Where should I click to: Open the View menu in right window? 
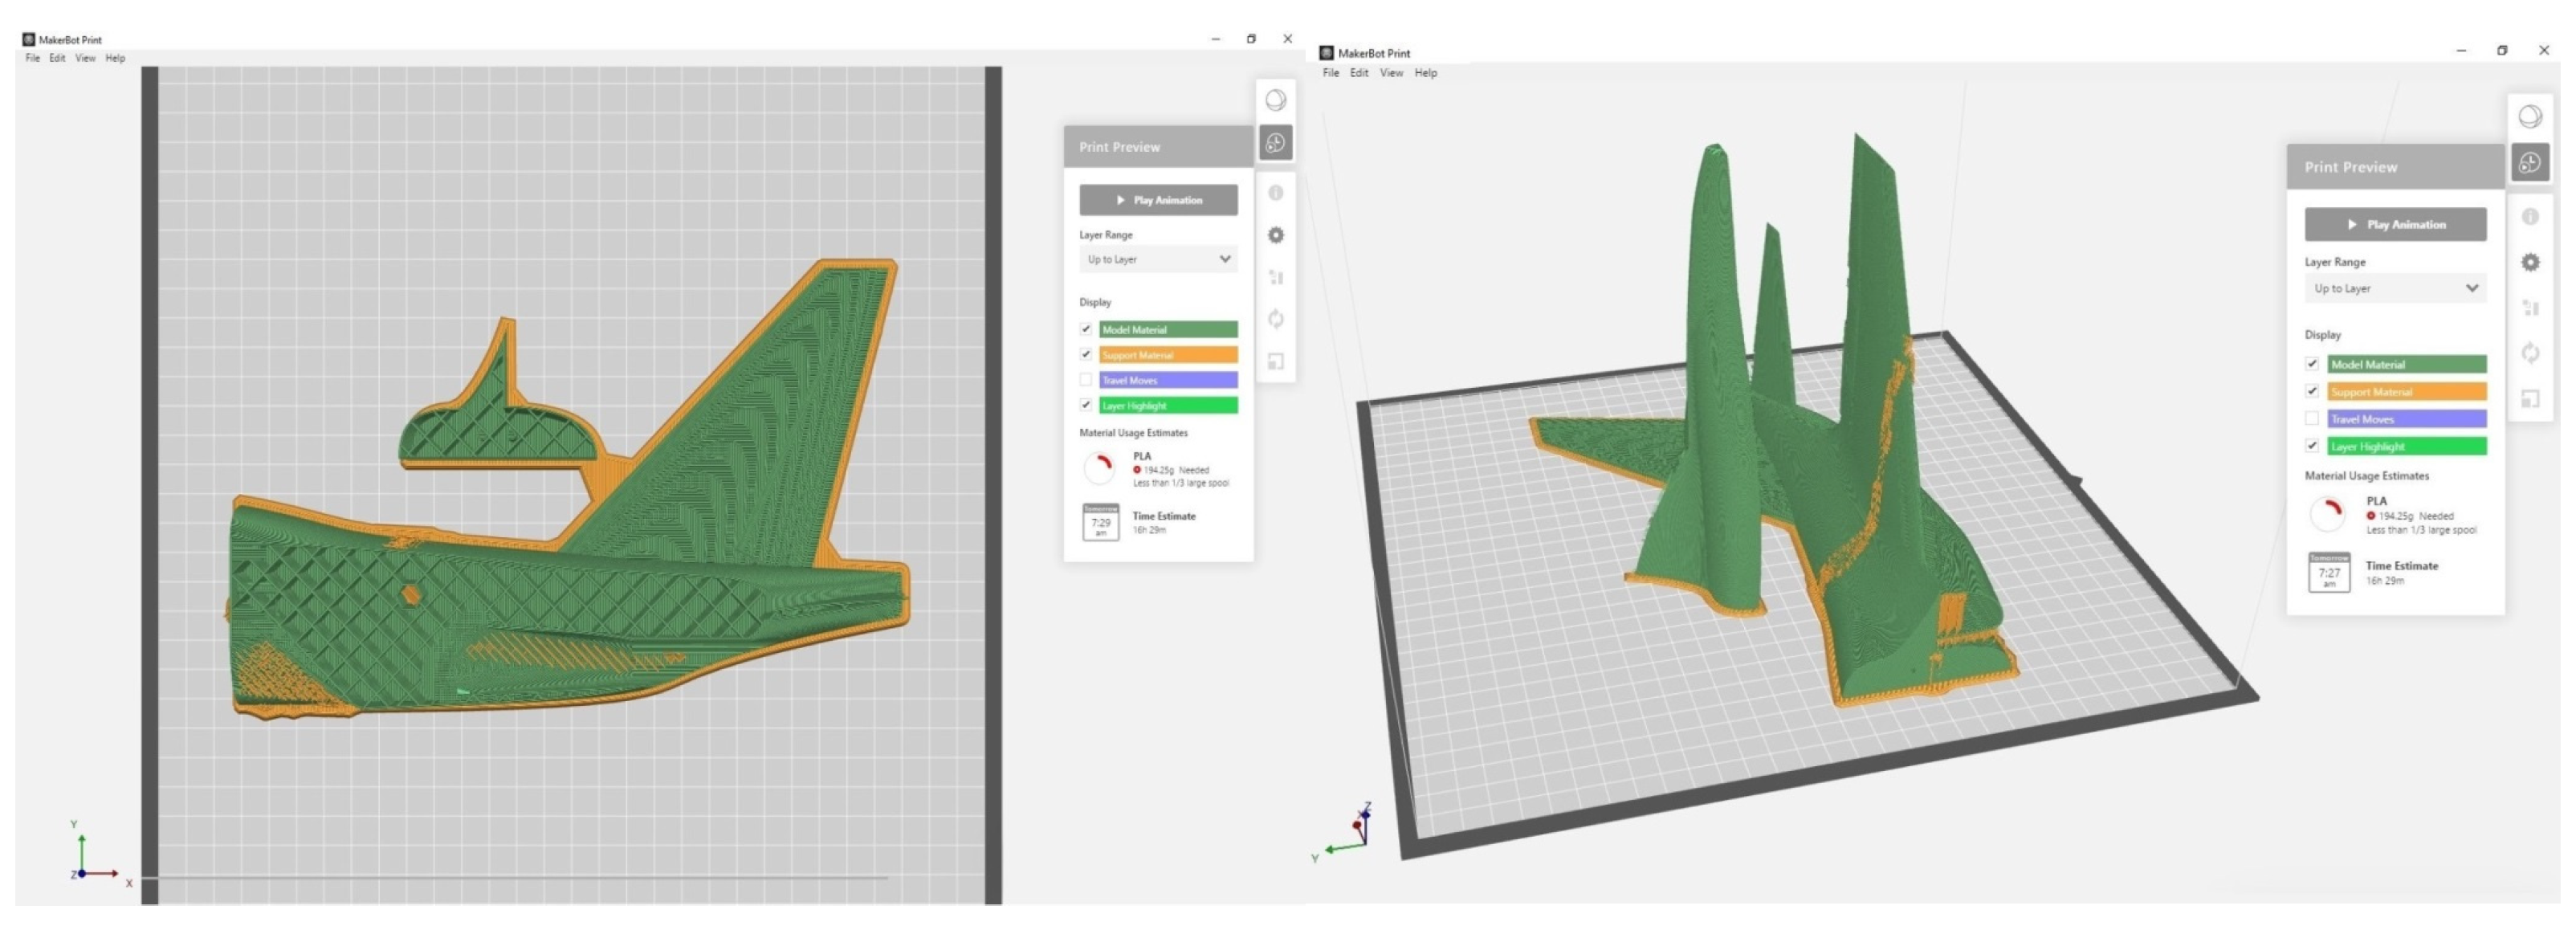(1391, 73)
